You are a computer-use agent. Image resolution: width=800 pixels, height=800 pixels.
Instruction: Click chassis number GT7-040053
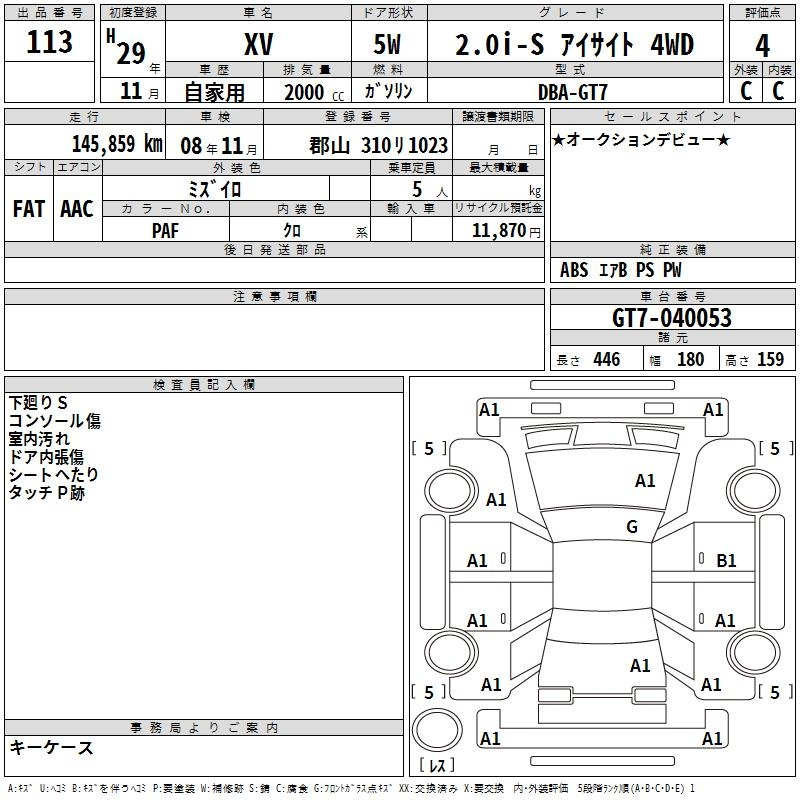tap(671, 318)
